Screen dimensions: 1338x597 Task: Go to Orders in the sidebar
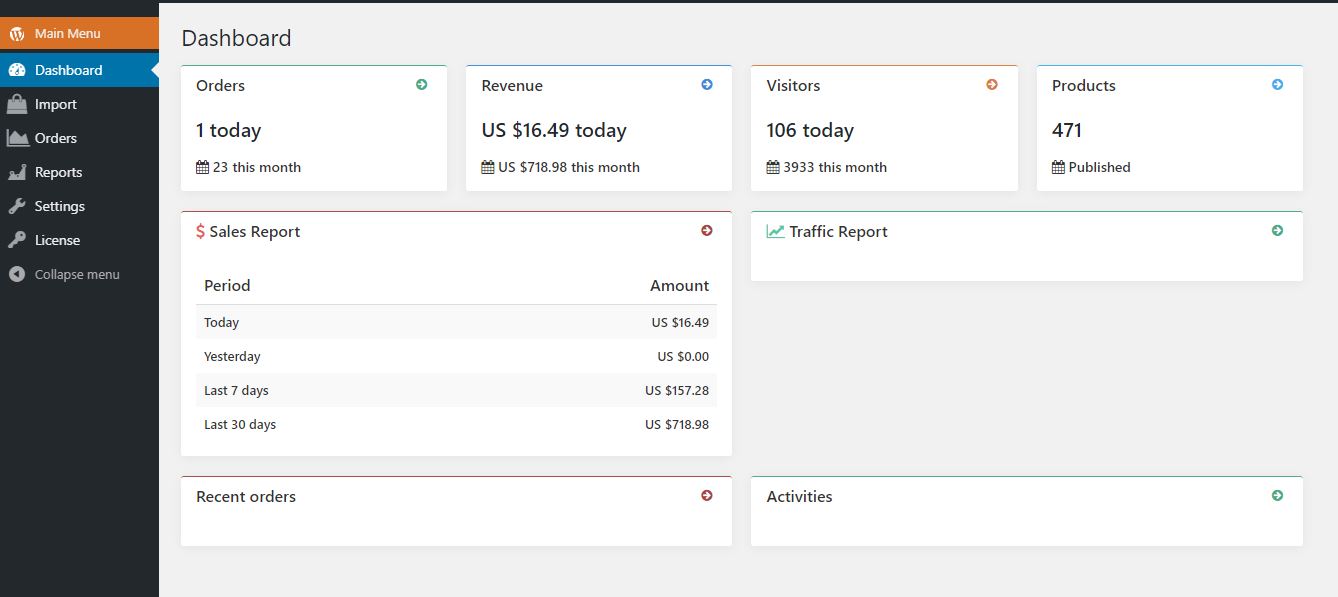pyautogui.click(x=55, y=138)
